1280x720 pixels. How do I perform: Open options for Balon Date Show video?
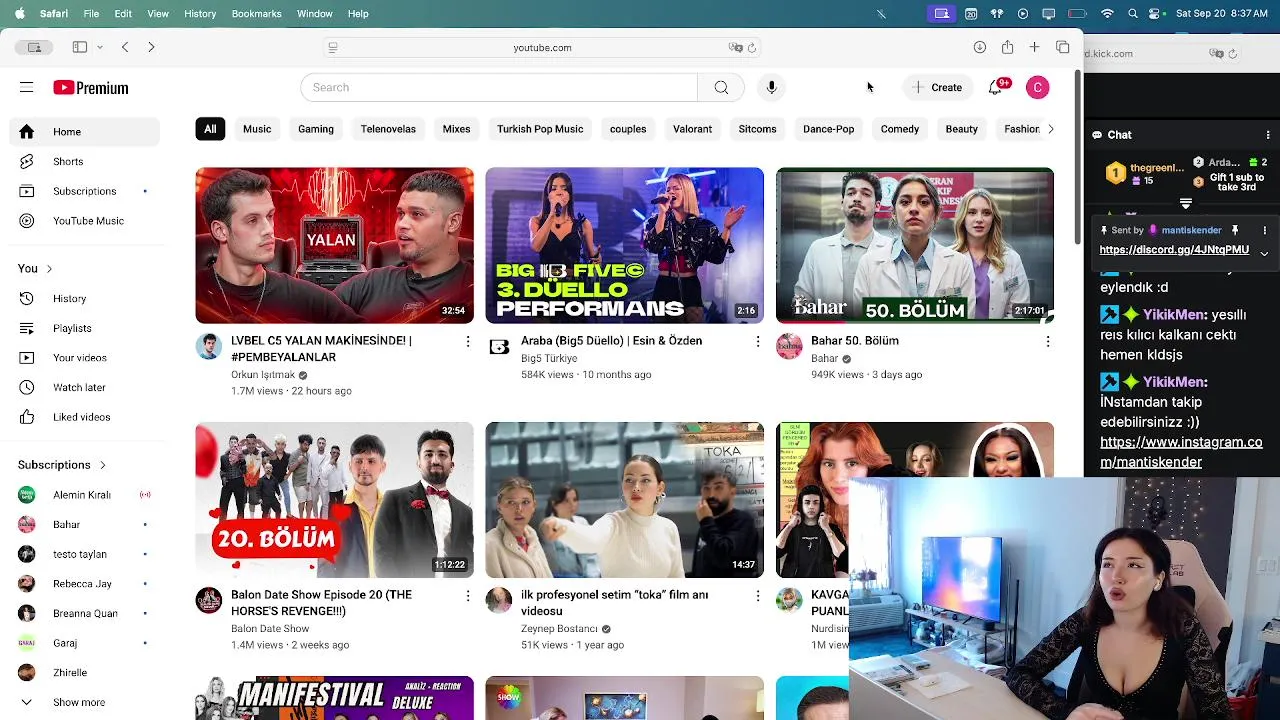click(467, 596)
